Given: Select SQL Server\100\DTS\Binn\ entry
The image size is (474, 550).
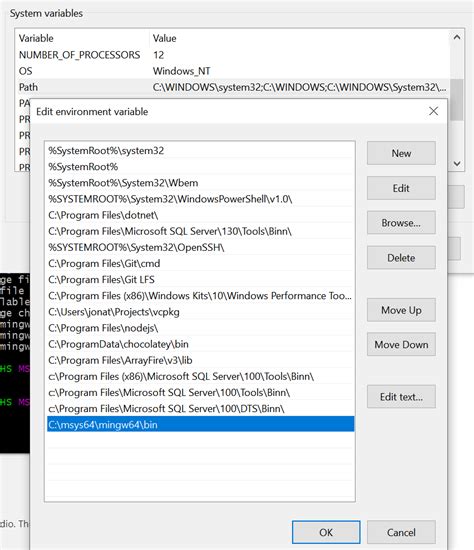Looking at the screenshot, I should click(x=200, y=409).
